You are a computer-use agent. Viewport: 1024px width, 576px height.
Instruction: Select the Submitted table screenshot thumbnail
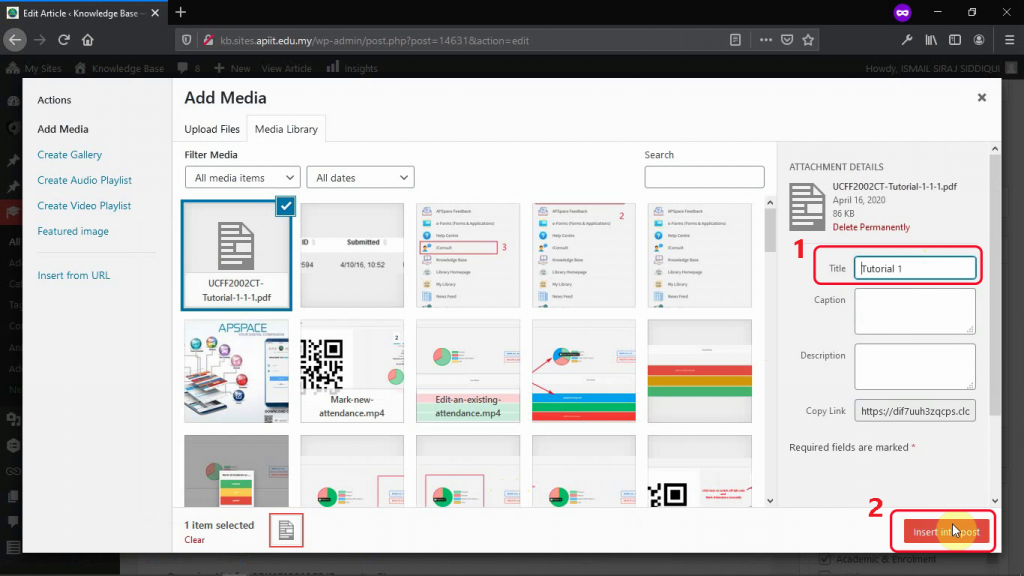click(x=352, y=255)
